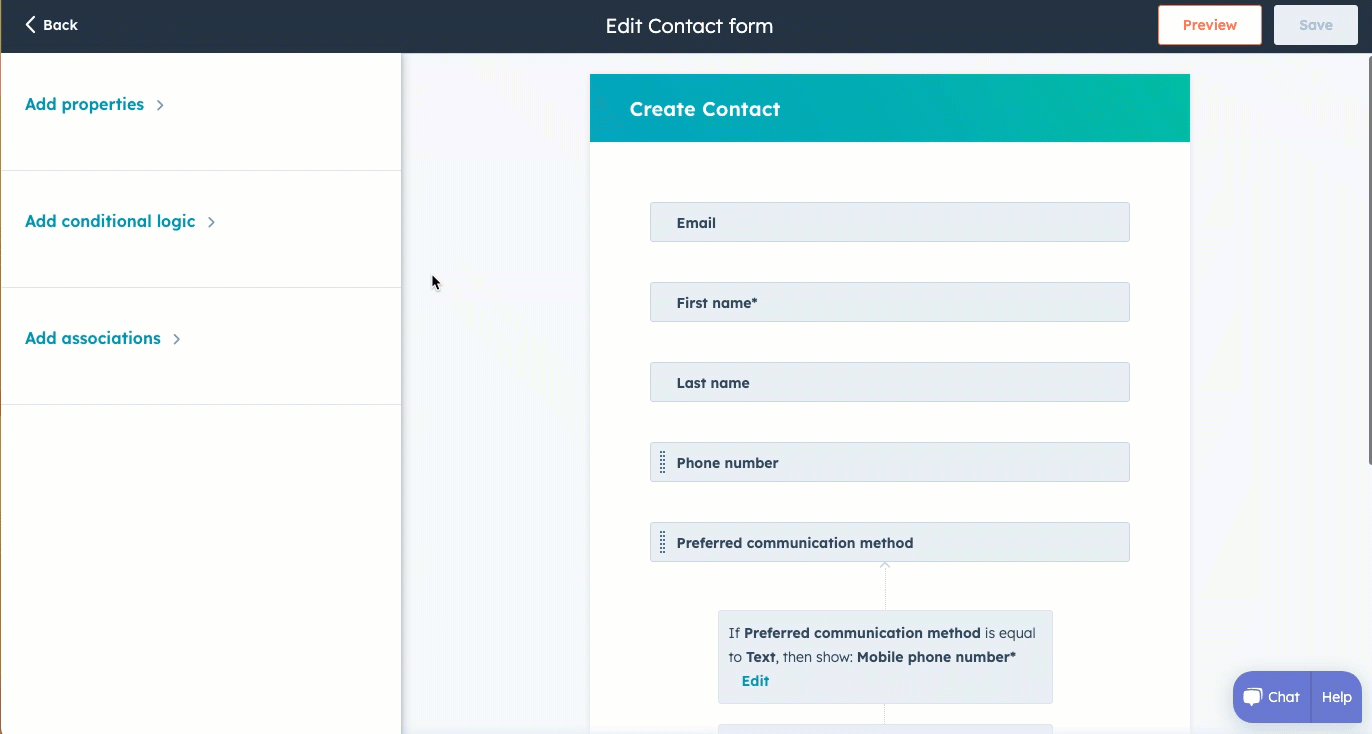The width and height of the screenshot is (1372, 734).
Task: Expand the Add associations section
Action: [103, 338]
